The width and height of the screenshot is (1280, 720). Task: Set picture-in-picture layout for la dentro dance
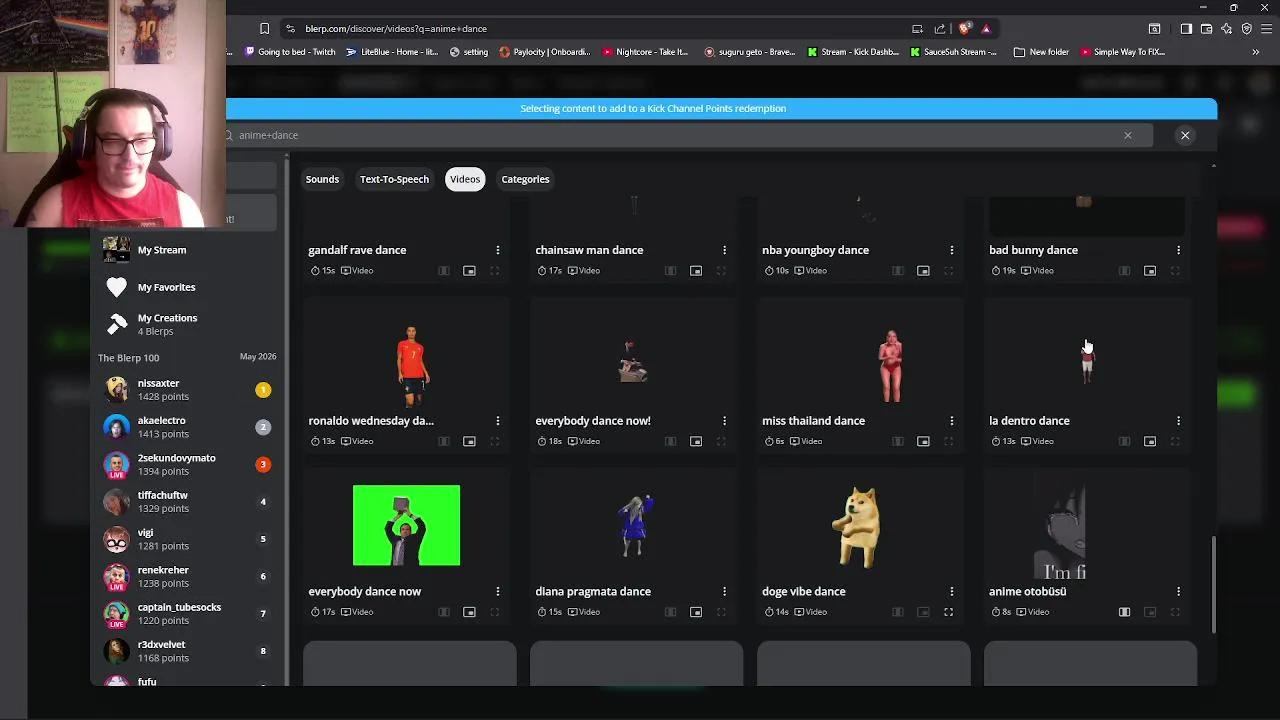click(x=1150, y=441)
